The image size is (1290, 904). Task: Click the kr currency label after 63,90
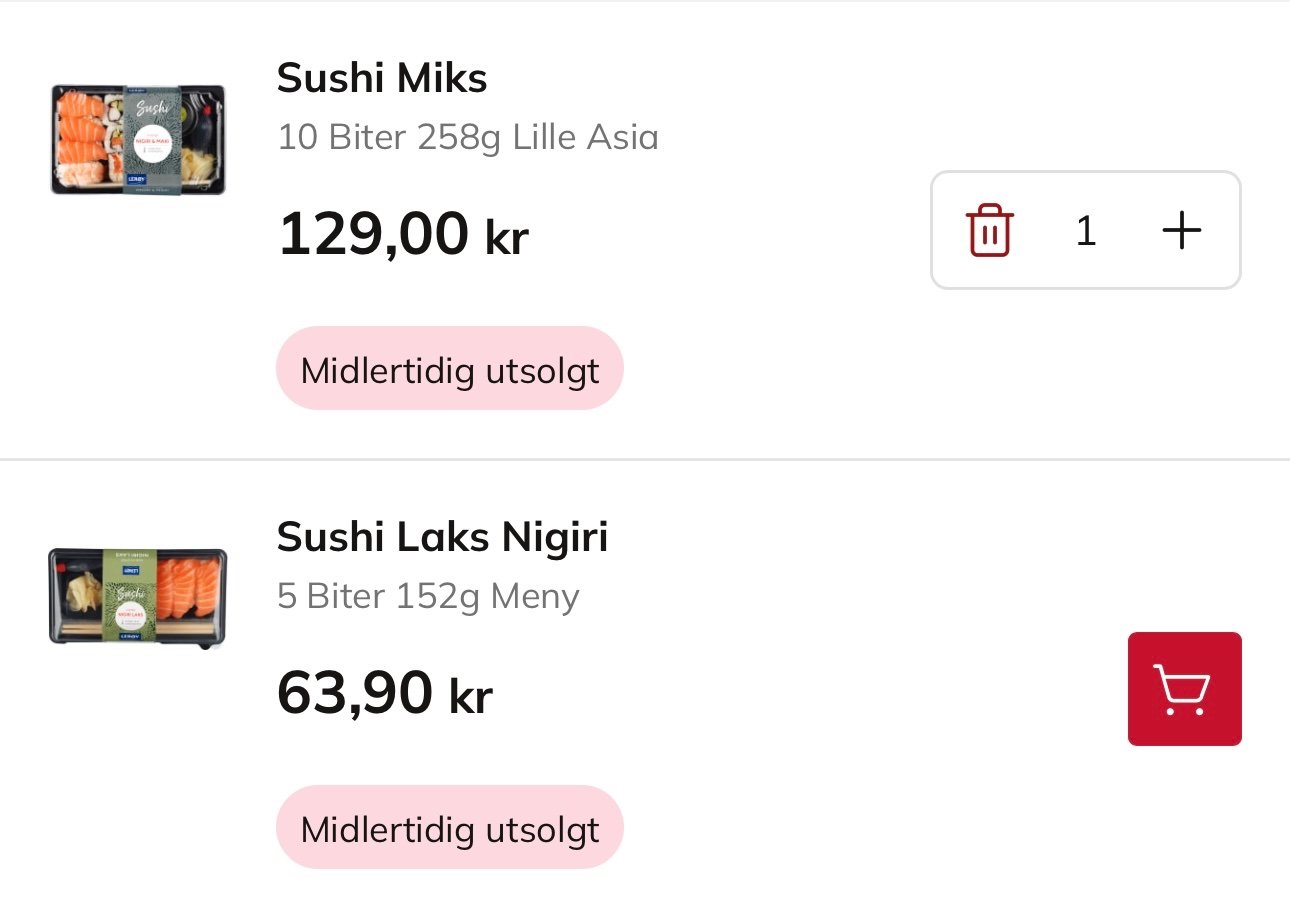coord(471,697)
